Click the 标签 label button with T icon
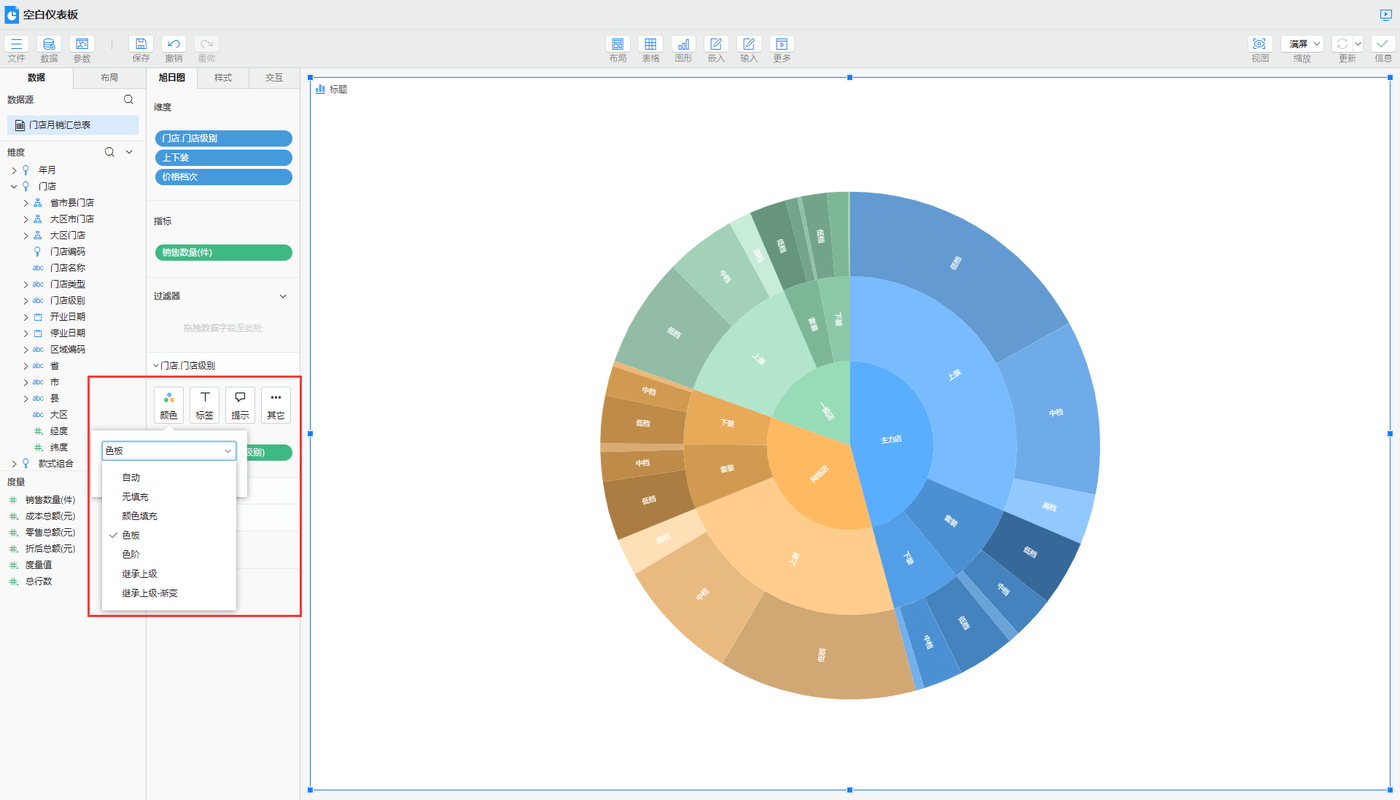The width and height of the screenshot is (1400, 800). pos(204,405)
